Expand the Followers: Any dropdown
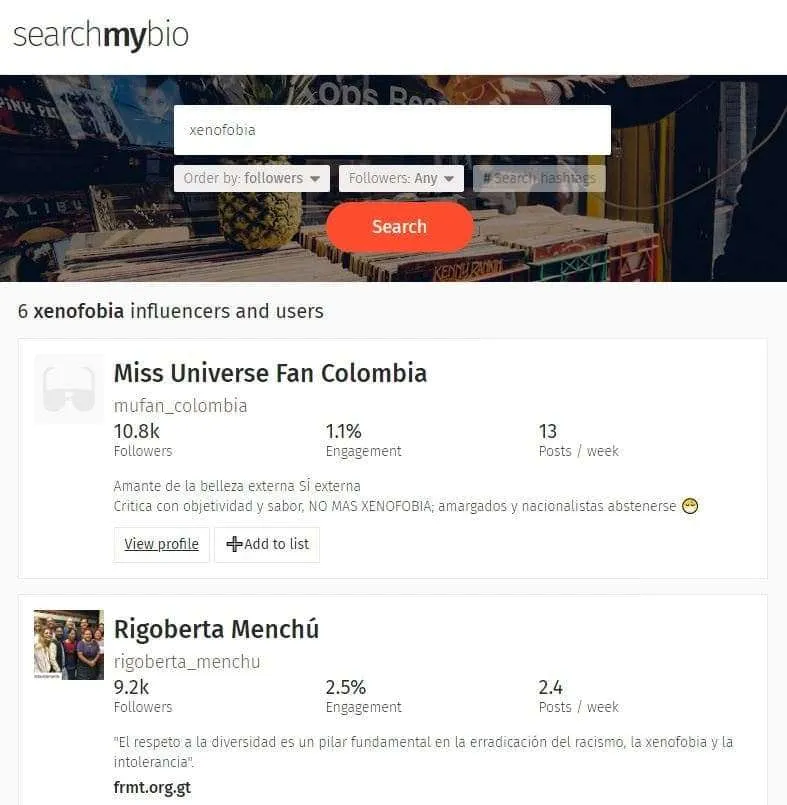Screen dimensions: 787x805 401,178
